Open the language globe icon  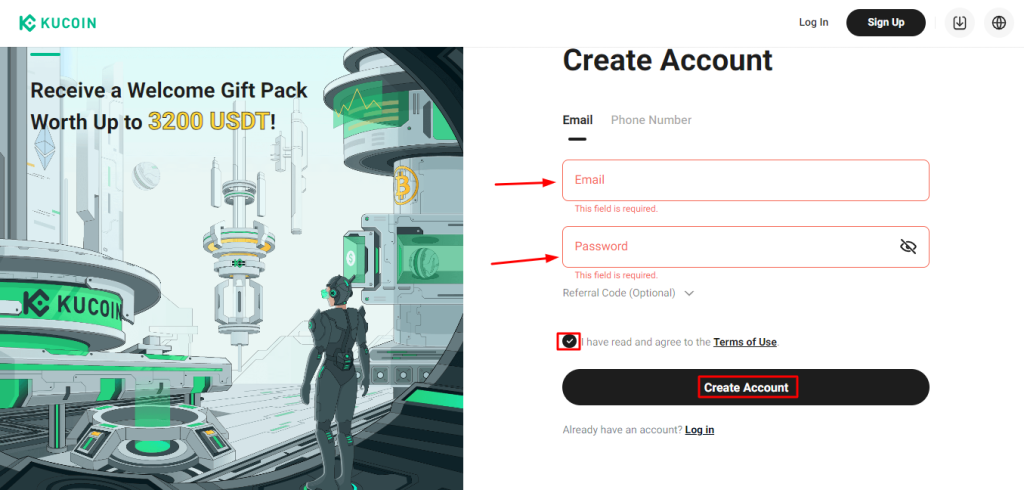999,23
